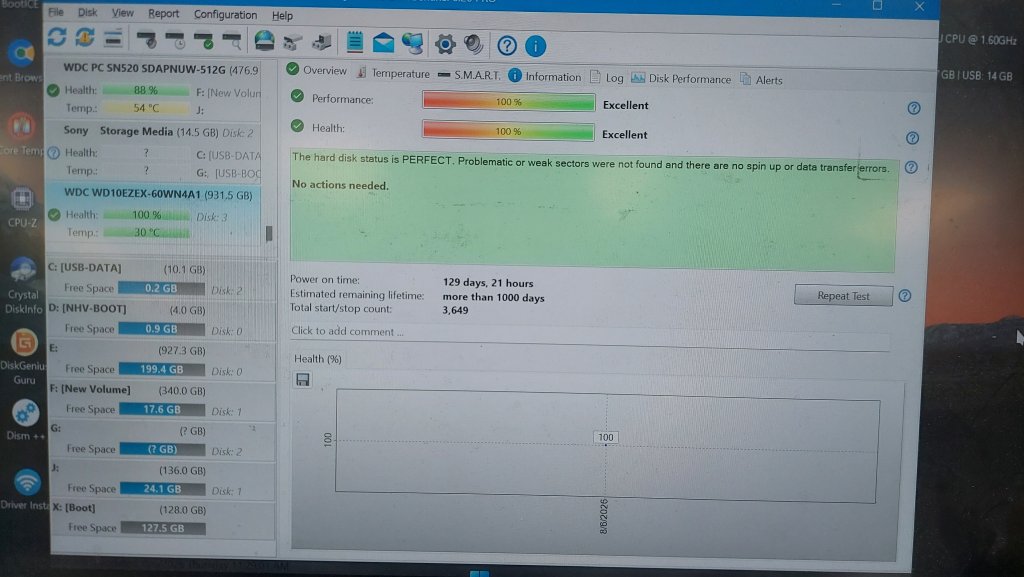1024x577 pixels.
Task: Open DiskGenius Guru desktop icon
Action: click(24, 356)
